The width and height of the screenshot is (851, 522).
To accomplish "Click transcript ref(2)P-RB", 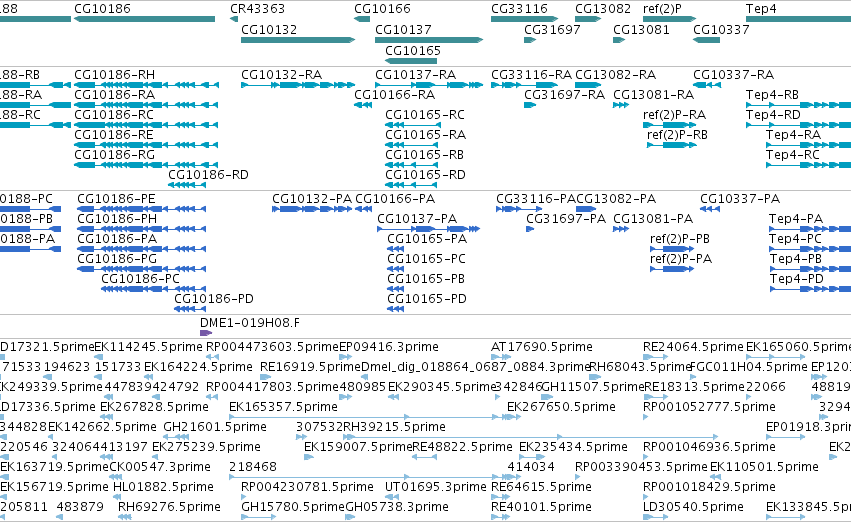I will click(x=678, y=135).
